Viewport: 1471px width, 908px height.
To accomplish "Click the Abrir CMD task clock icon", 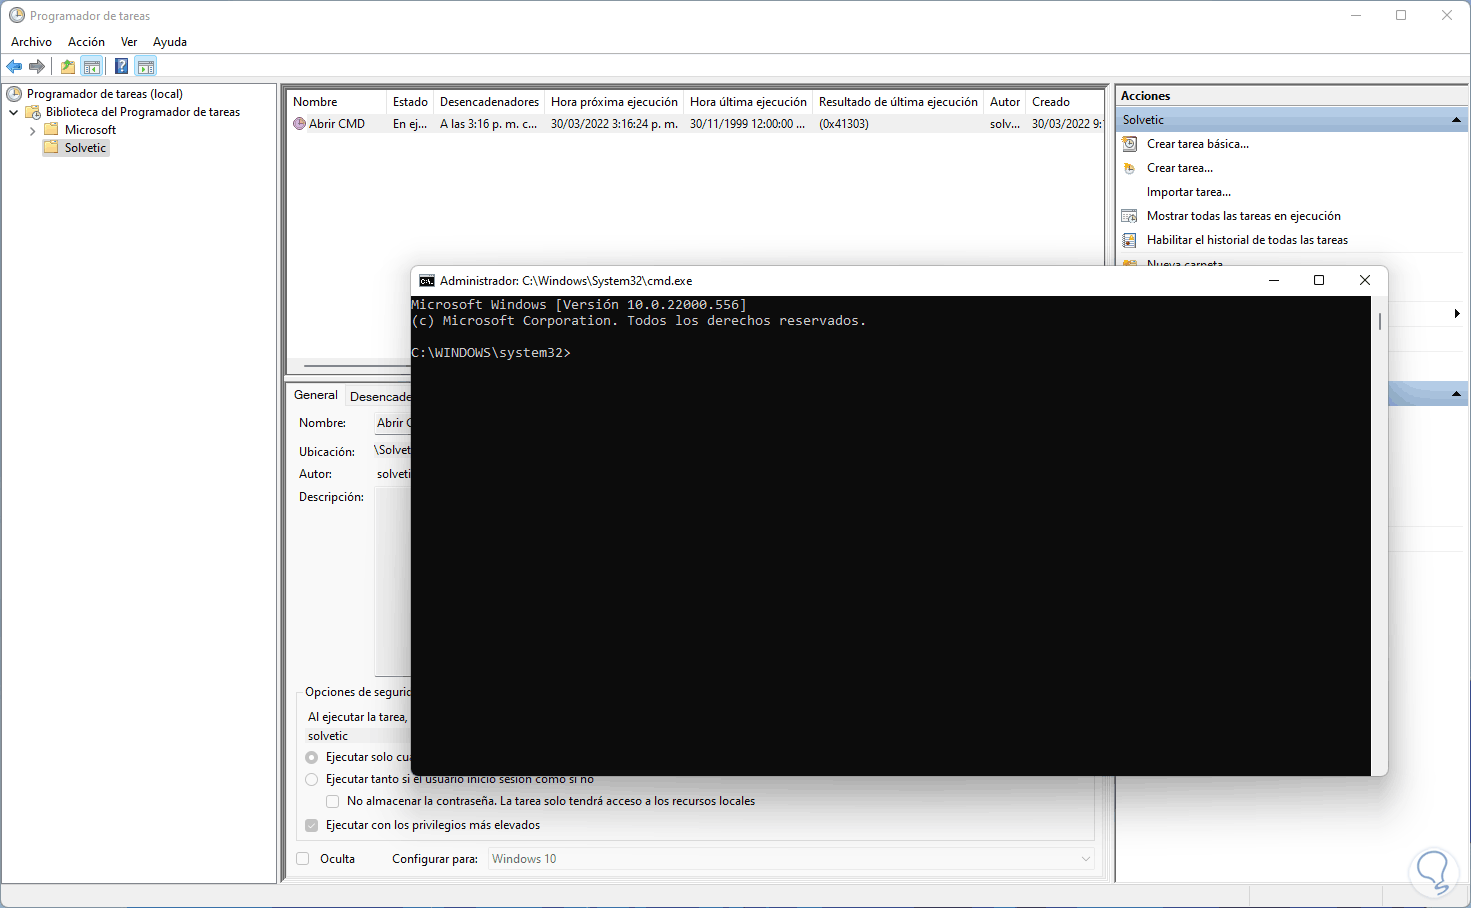I will (299, 124).
